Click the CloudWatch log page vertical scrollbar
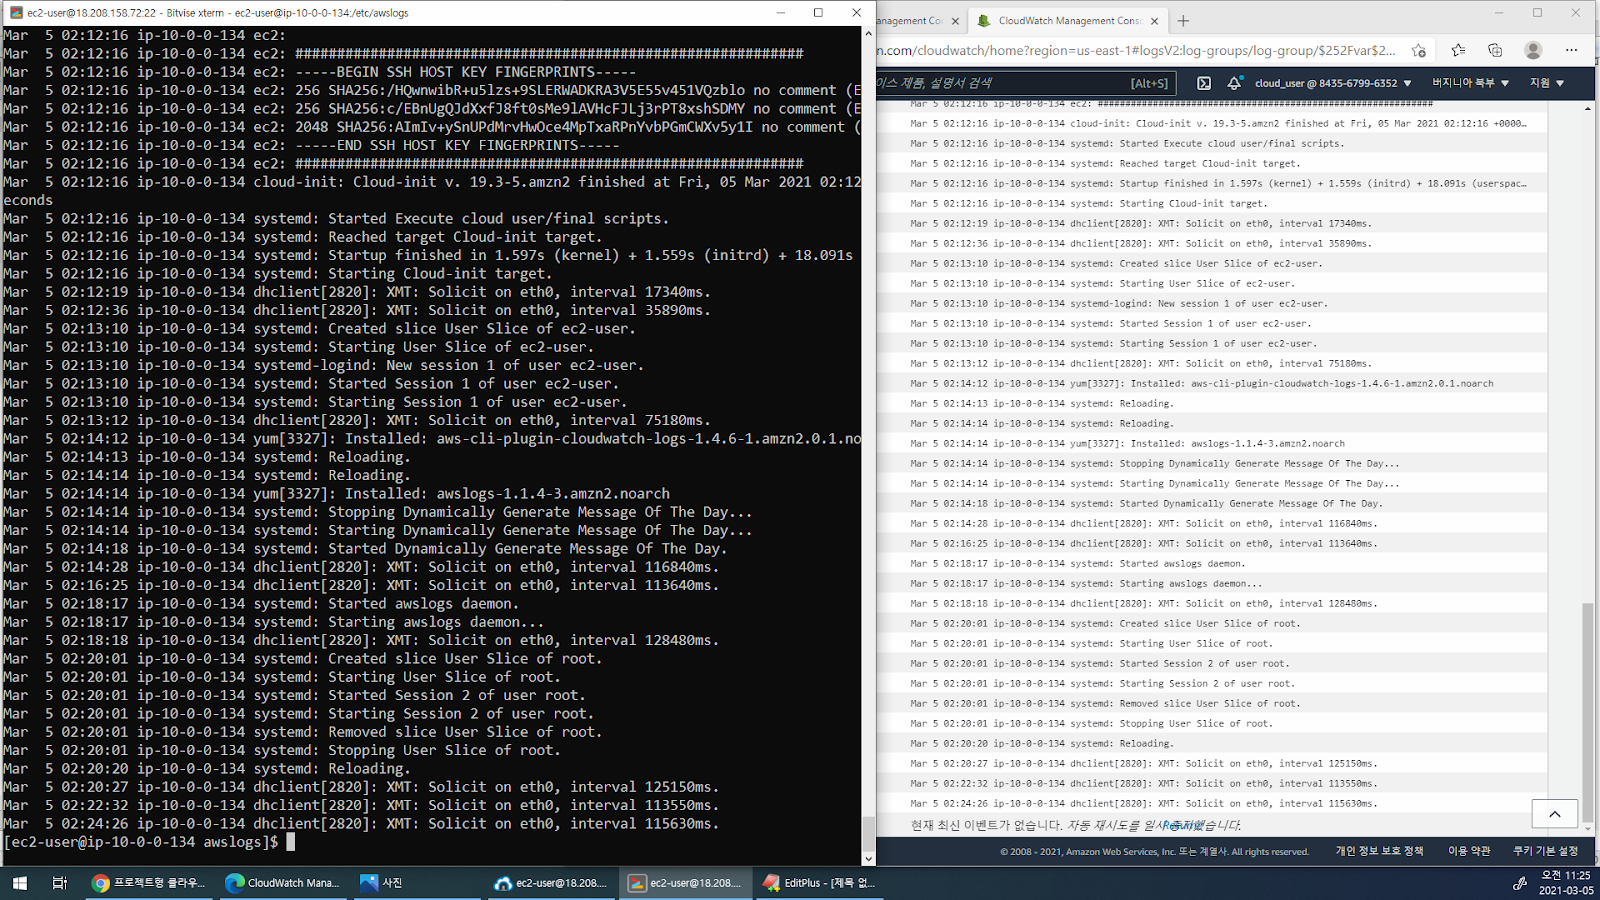Image resolution: width=1600 pixels, height=900 pixels. 1588,714
